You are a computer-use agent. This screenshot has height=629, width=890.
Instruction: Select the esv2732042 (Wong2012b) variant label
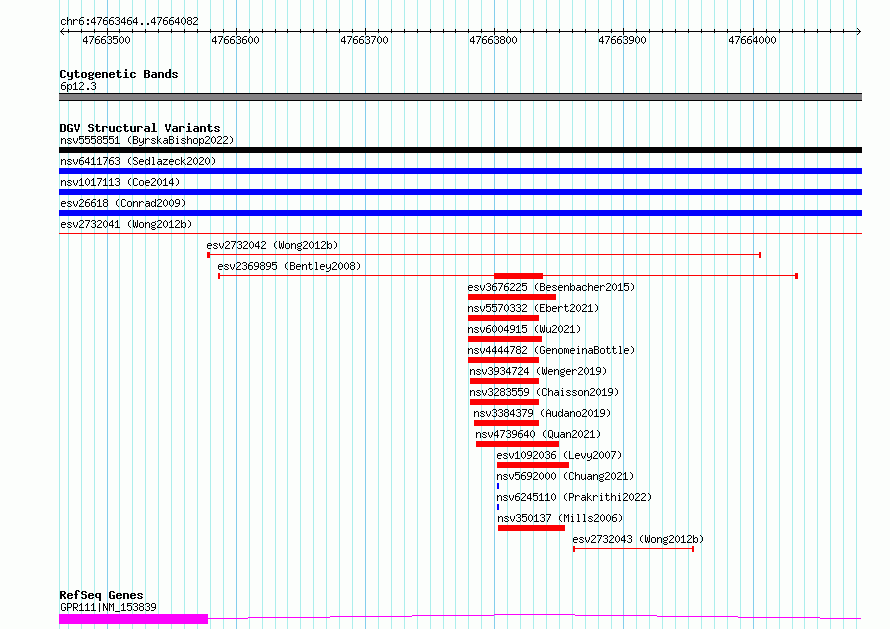272,245
